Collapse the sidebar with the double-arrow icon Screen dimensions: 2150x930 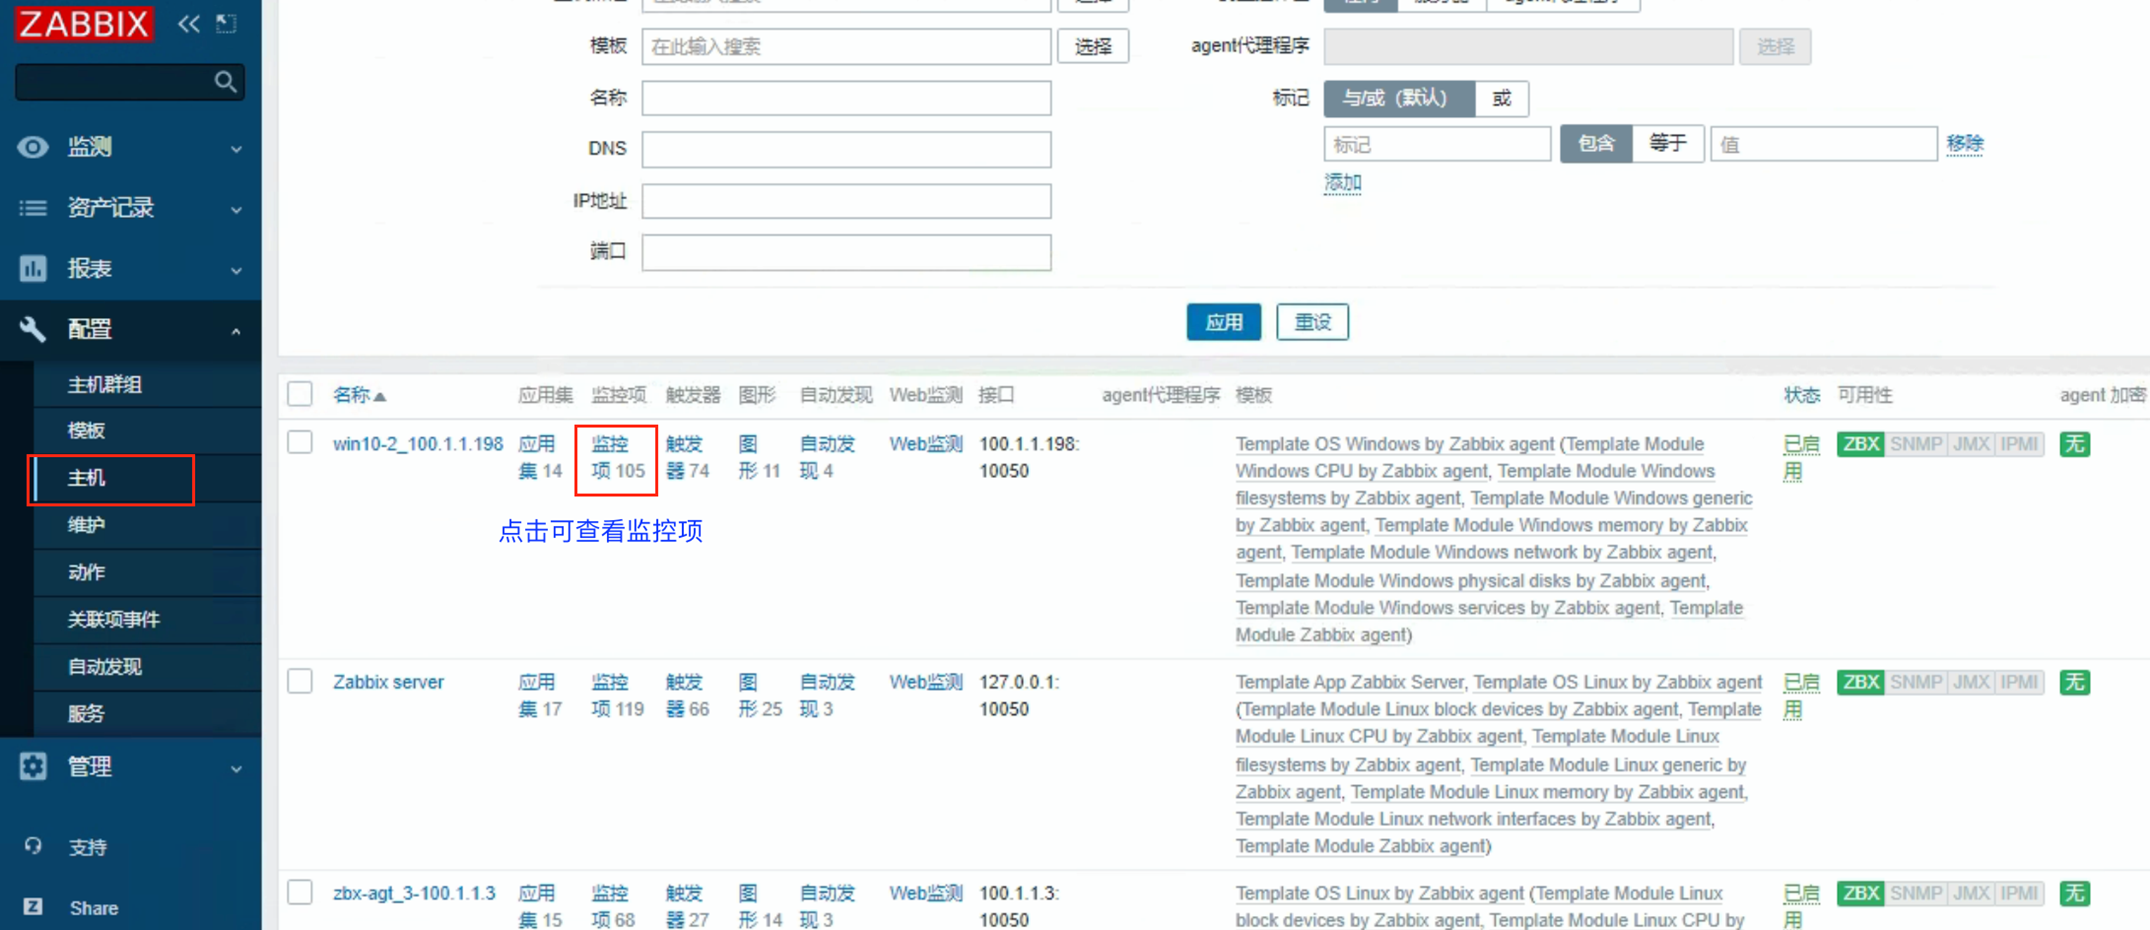(x=188, y=24)
